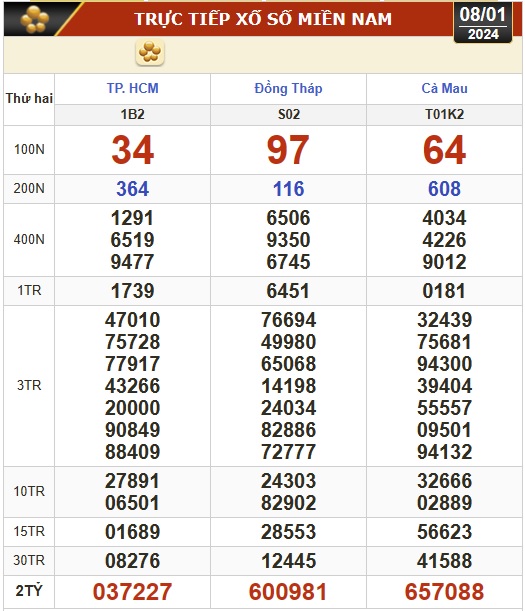The width and height of the screenshot is (525, 611).
Task: Click 10TR number 24303
Action: pyautogui.click(x=288, y=481)
